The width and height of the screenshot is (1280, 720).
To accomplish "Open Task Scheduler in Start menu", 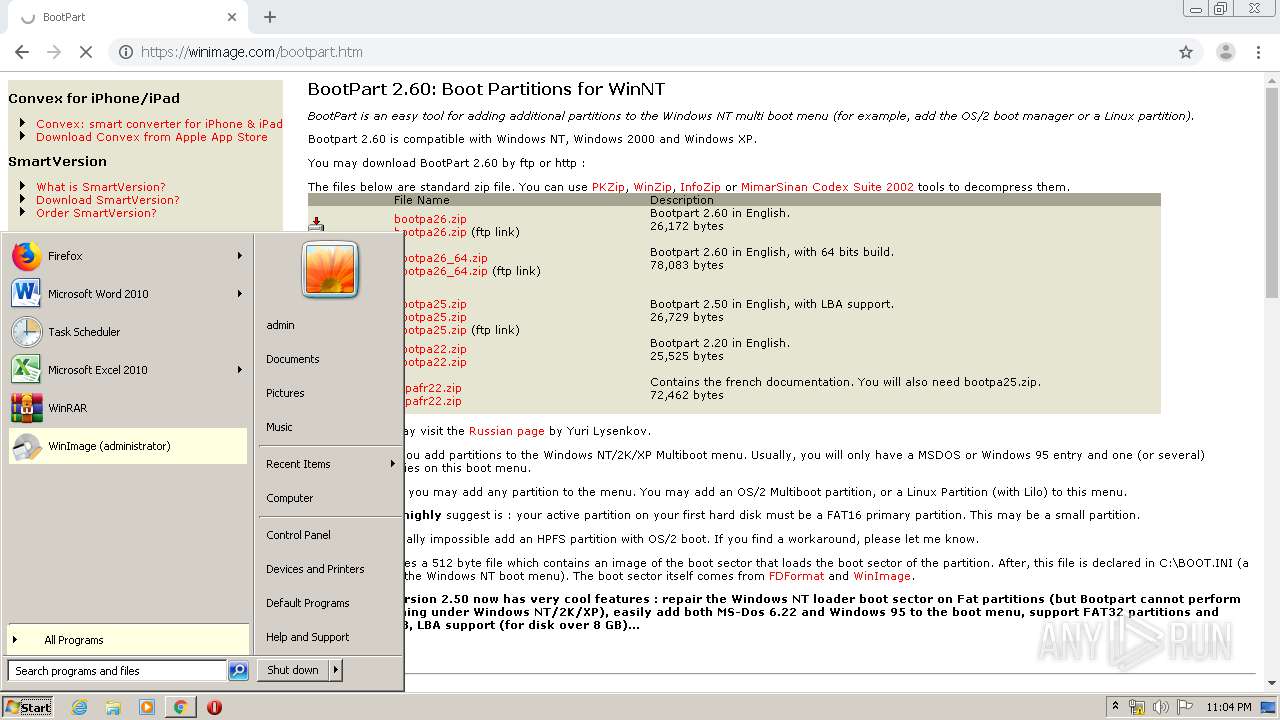I will coord(127,332).
